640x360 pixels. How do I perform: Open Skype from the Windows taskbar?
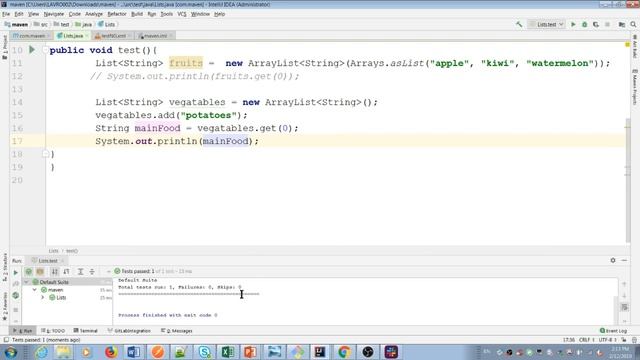point(204,352)
